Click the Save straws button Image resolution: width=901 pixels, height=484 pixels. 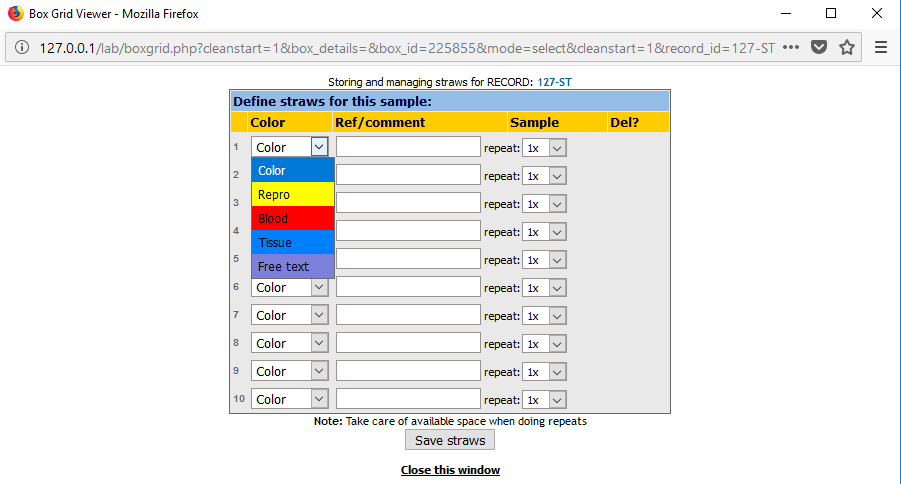click(450, 440)
